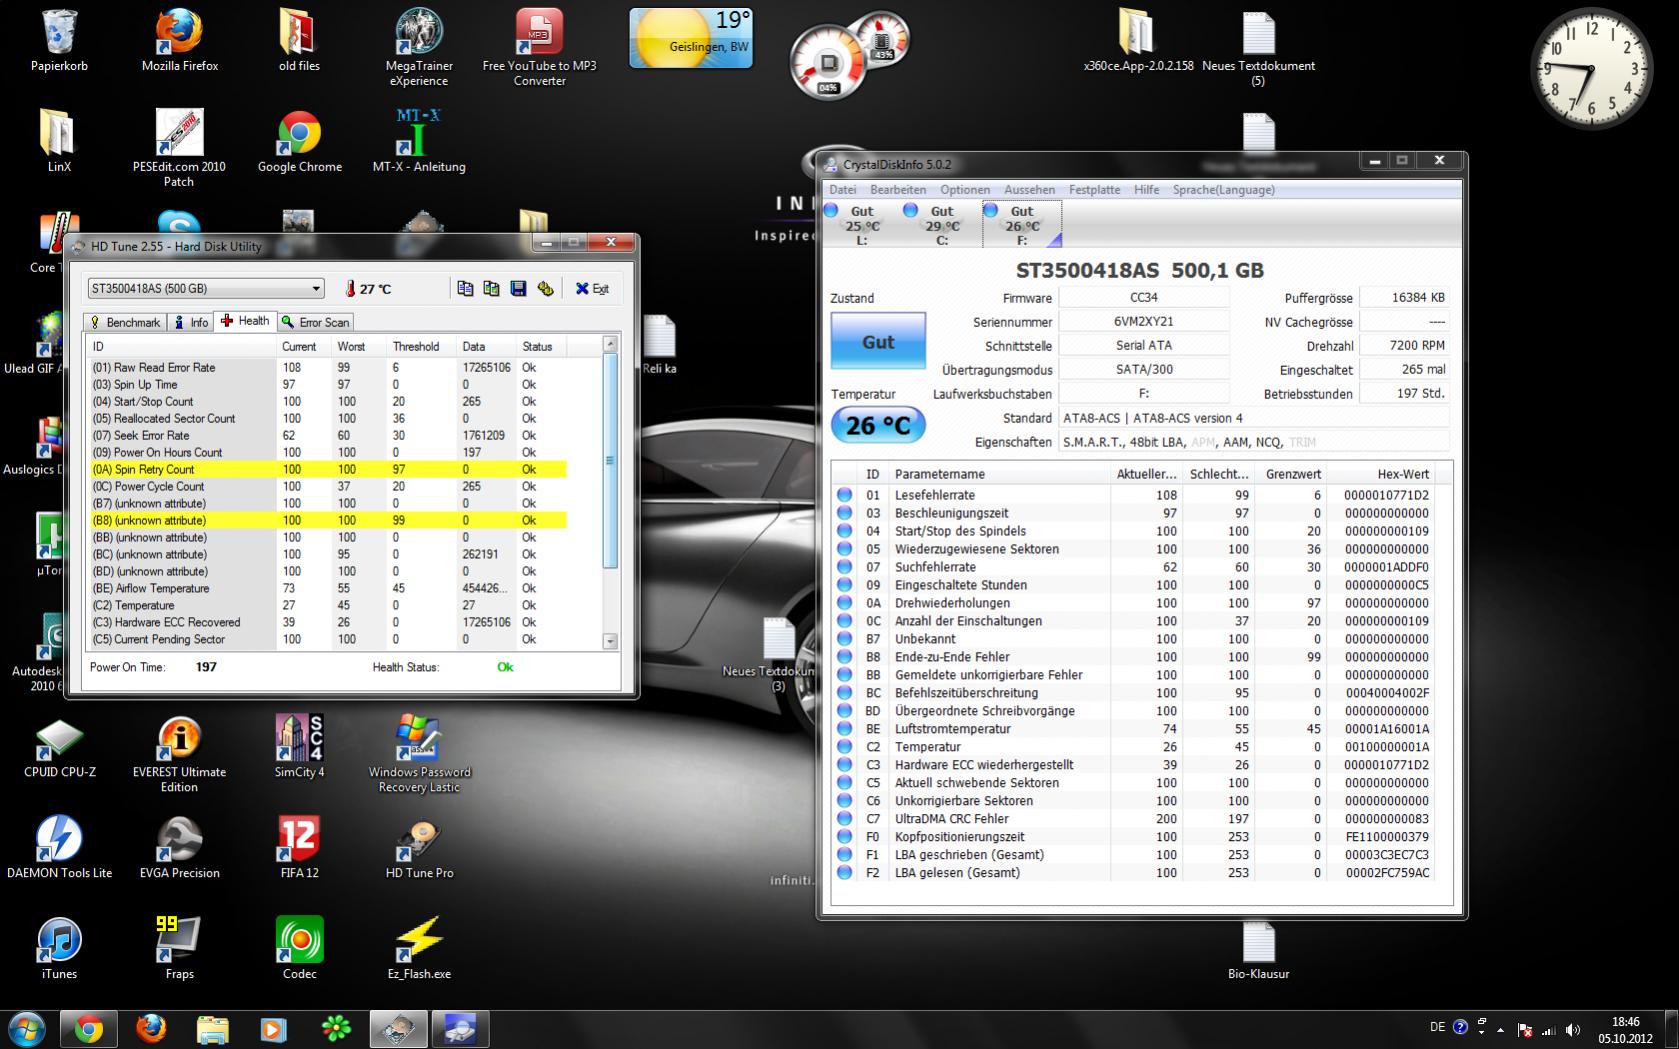Open the Bearbeiten menu
Screen dimensions: 1679x1049
coord(898,189)
